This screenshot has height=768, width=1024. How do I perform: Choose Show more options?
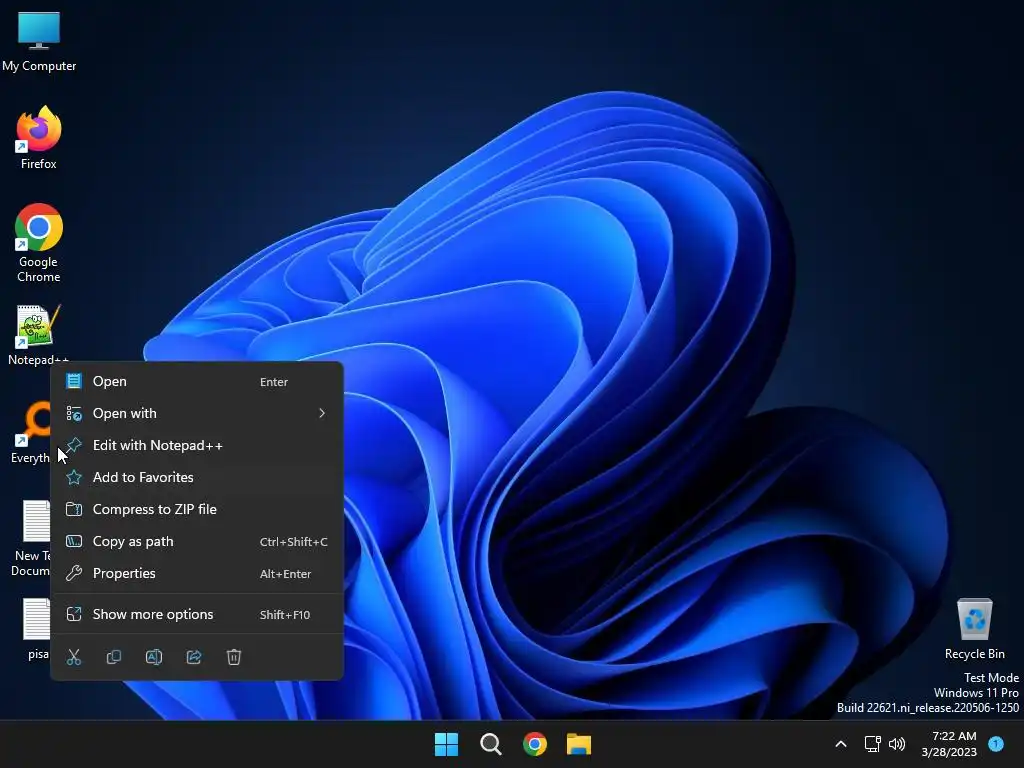click(x=197, y=615)
